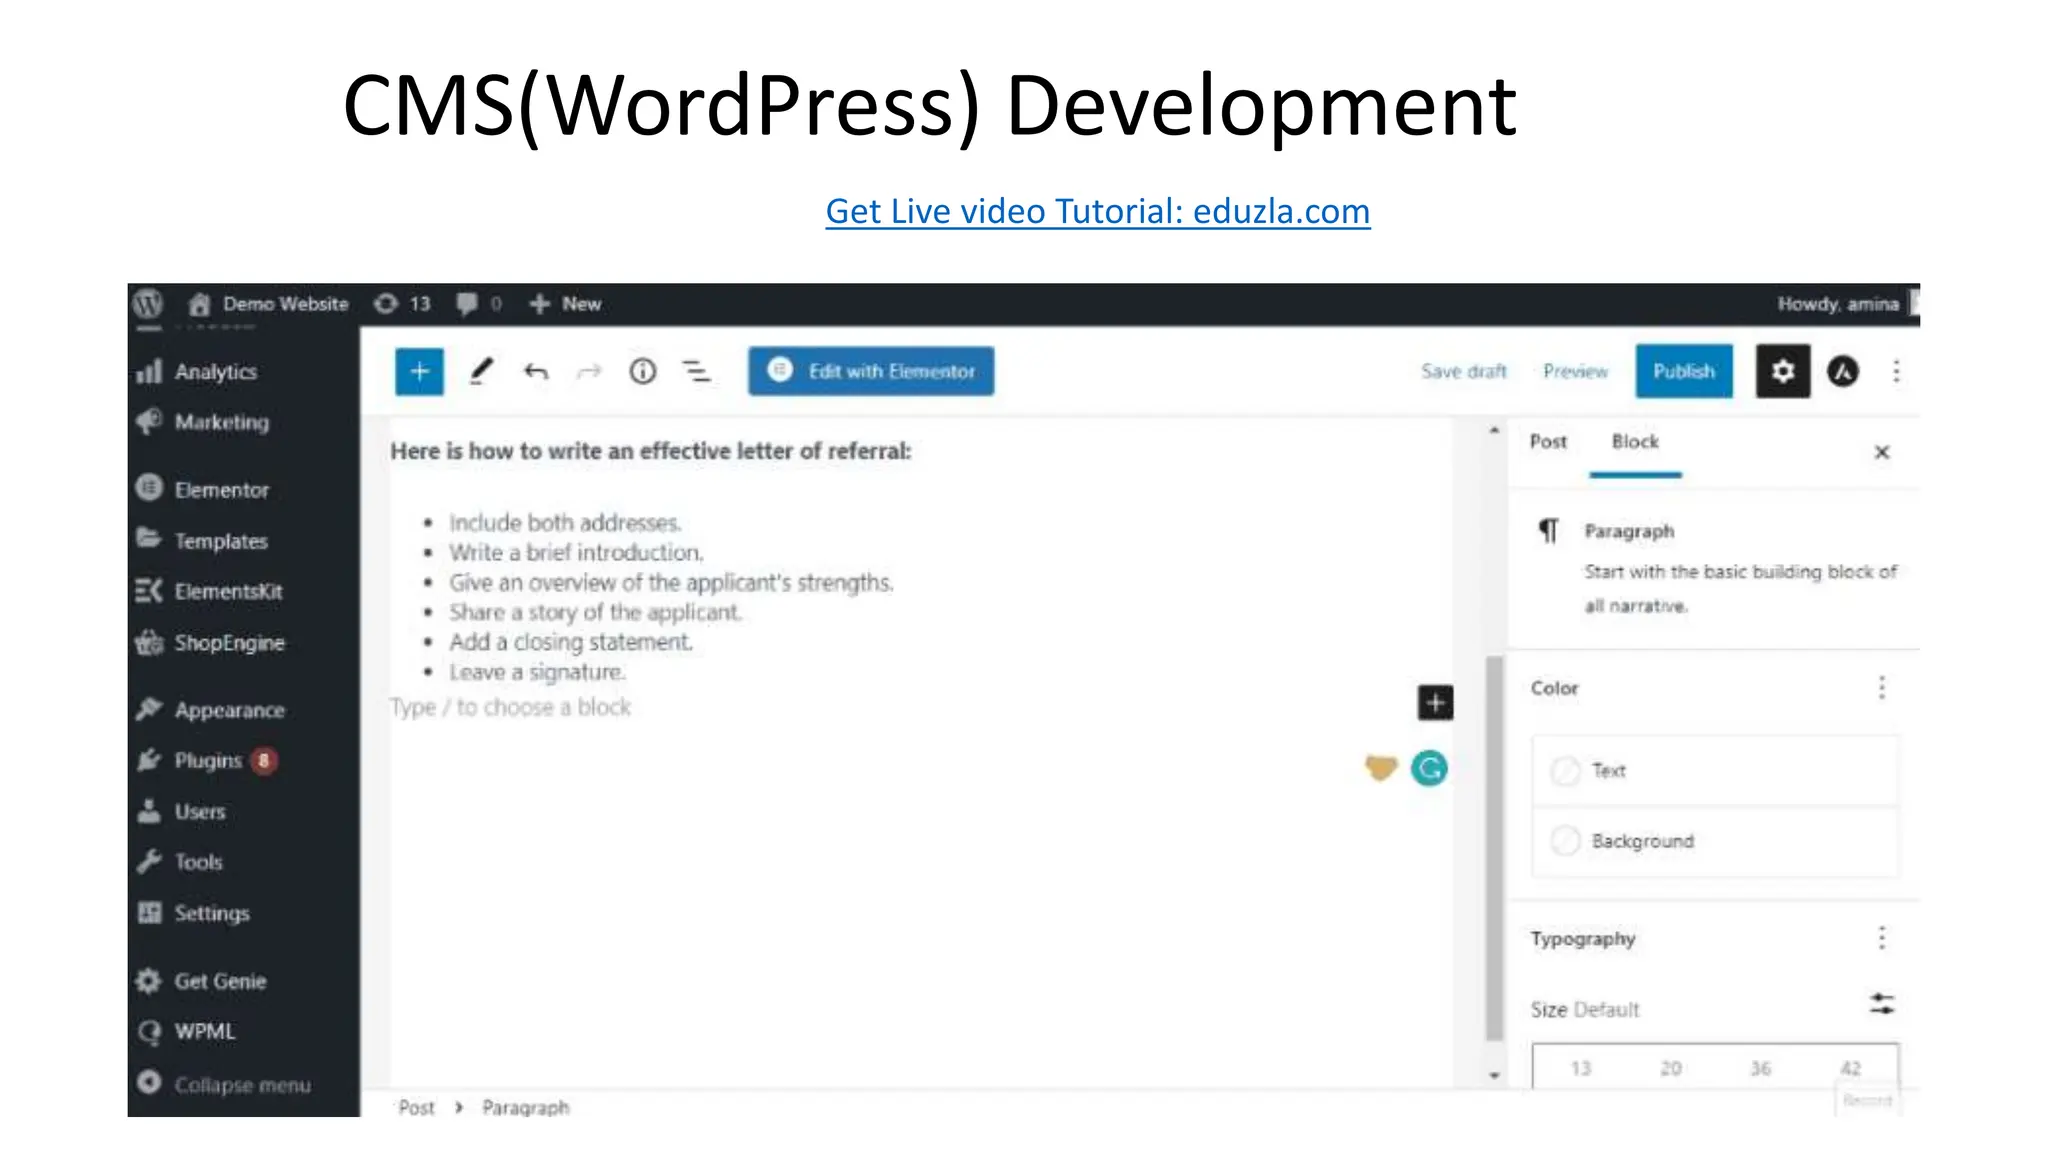Screen dimensions: 2048x1152
Task: Open the Astra settings icon
Action: [x=1843, y=372]
